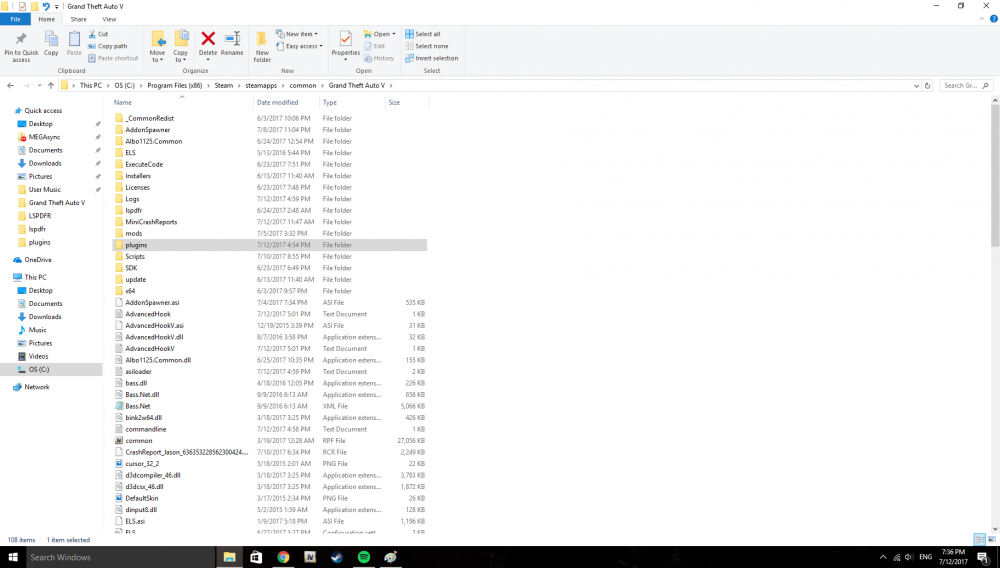Select the lspdfr folder in file list
The height and width of the screenshot is (568, 1000).
133,210
